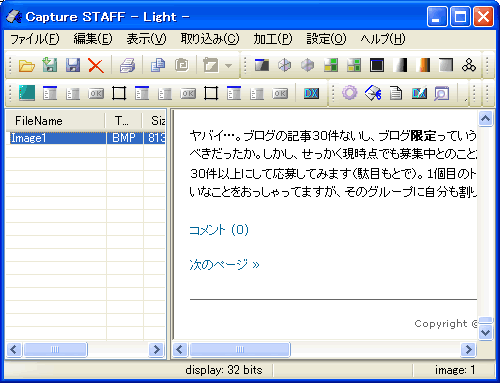Open the ファイル(F) menu
The width and height of the screenshot is (500, 383).
pyautogui.click(x=35, y=39)
